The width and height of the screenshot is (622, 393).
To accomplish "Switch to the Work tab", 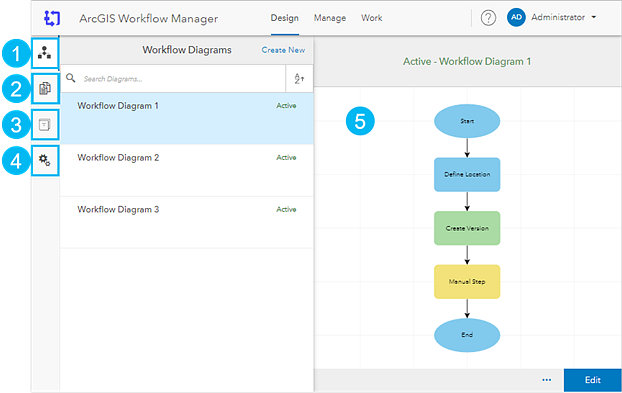I will [x=372, y=18].
